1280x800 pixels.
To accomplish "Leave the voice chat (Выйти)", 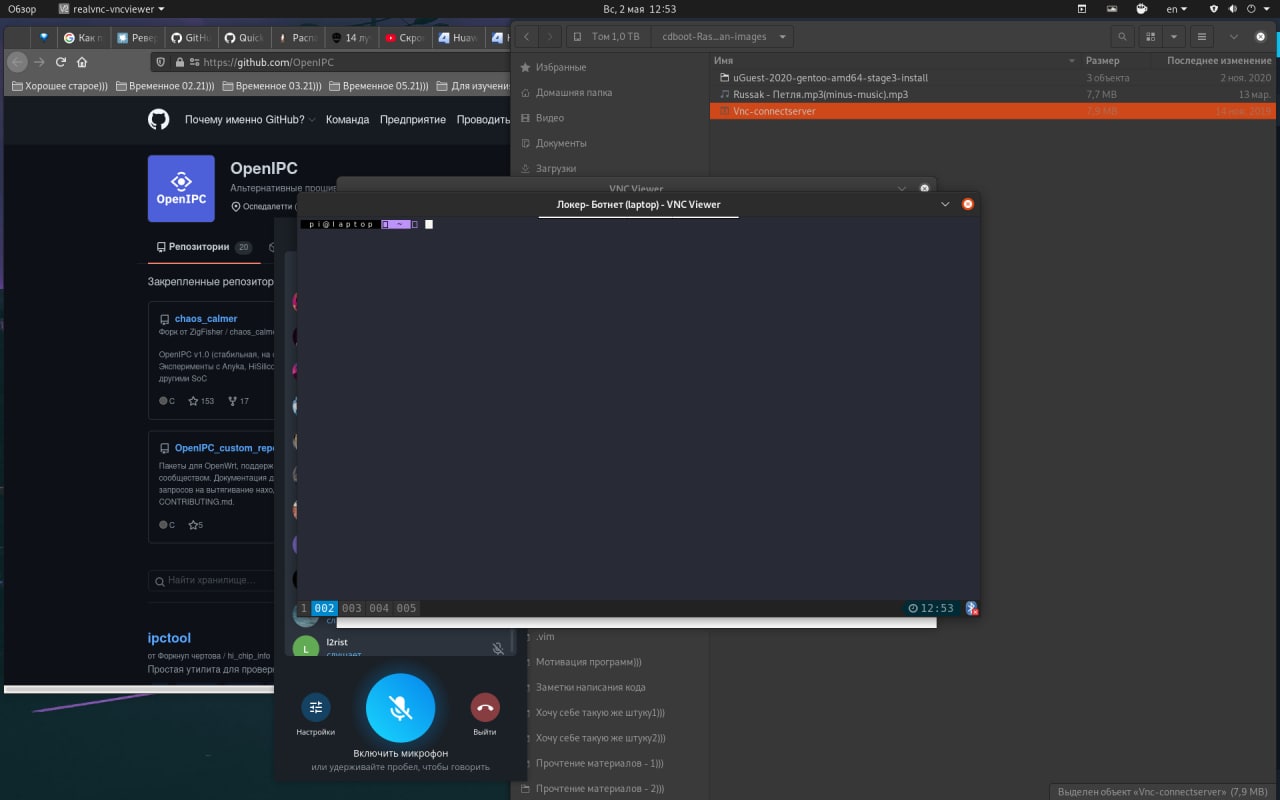I will [x=485, y=708].
